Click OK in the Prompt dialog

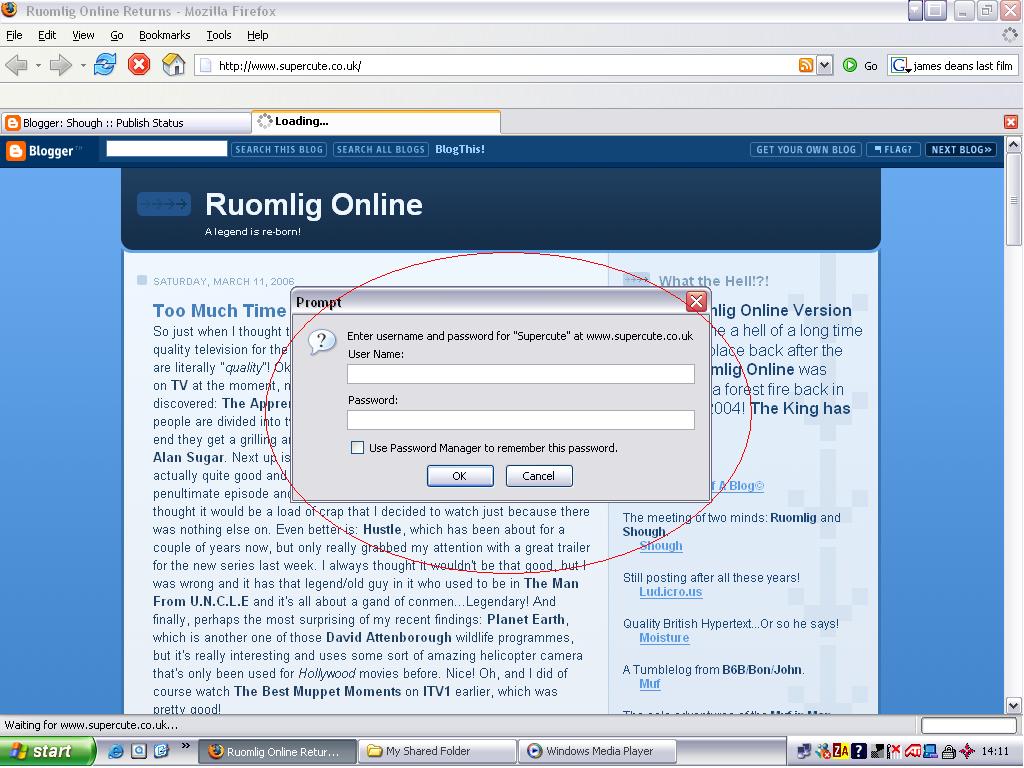[x=460, y=476]
